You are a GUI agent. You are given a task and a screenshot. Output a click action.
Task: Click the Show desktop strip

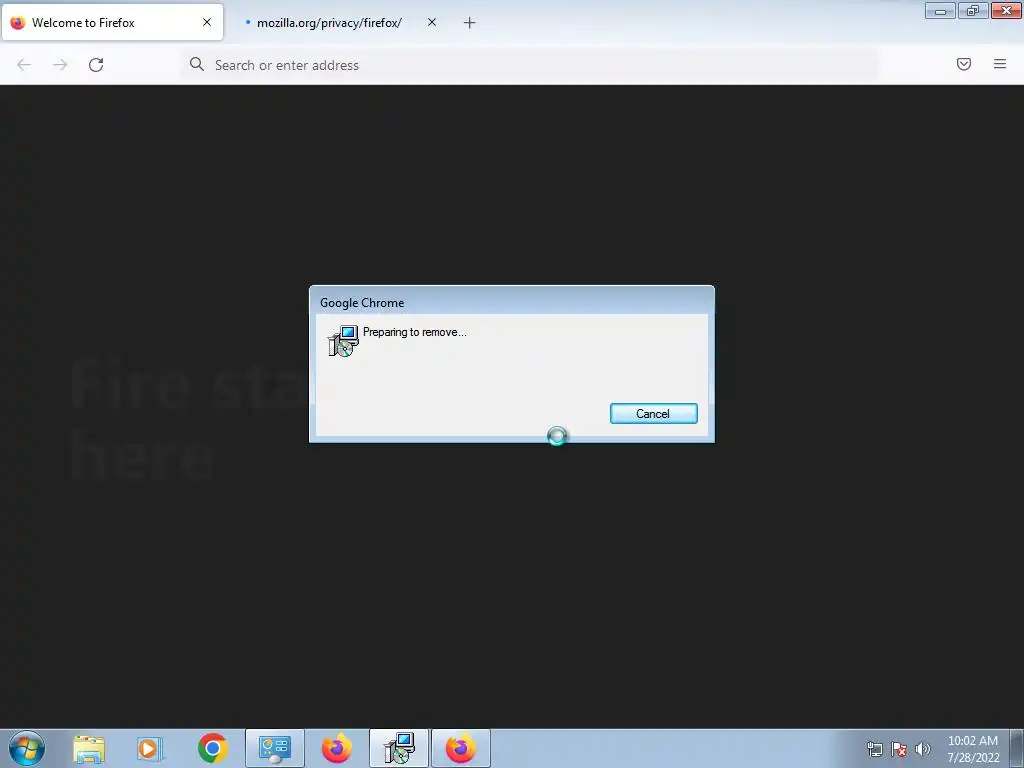[x=1017, y=749]
